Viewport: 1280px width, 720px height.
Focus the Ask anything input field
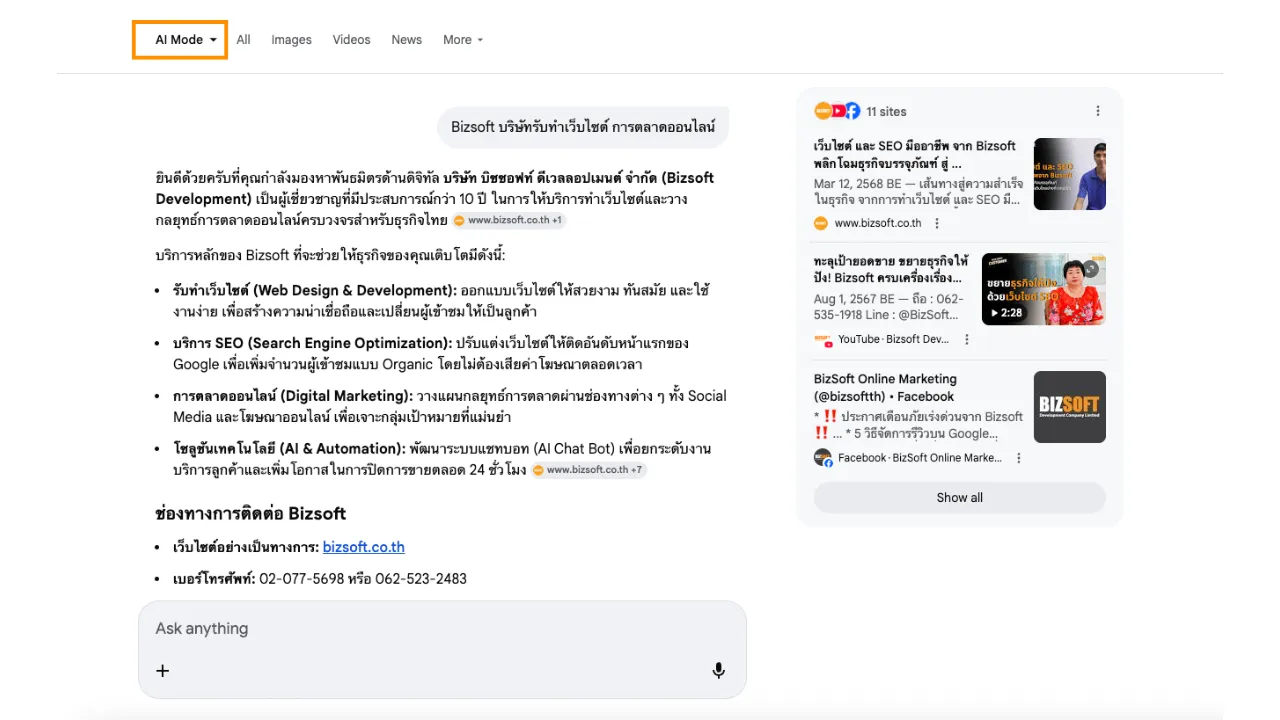point(440,629)
